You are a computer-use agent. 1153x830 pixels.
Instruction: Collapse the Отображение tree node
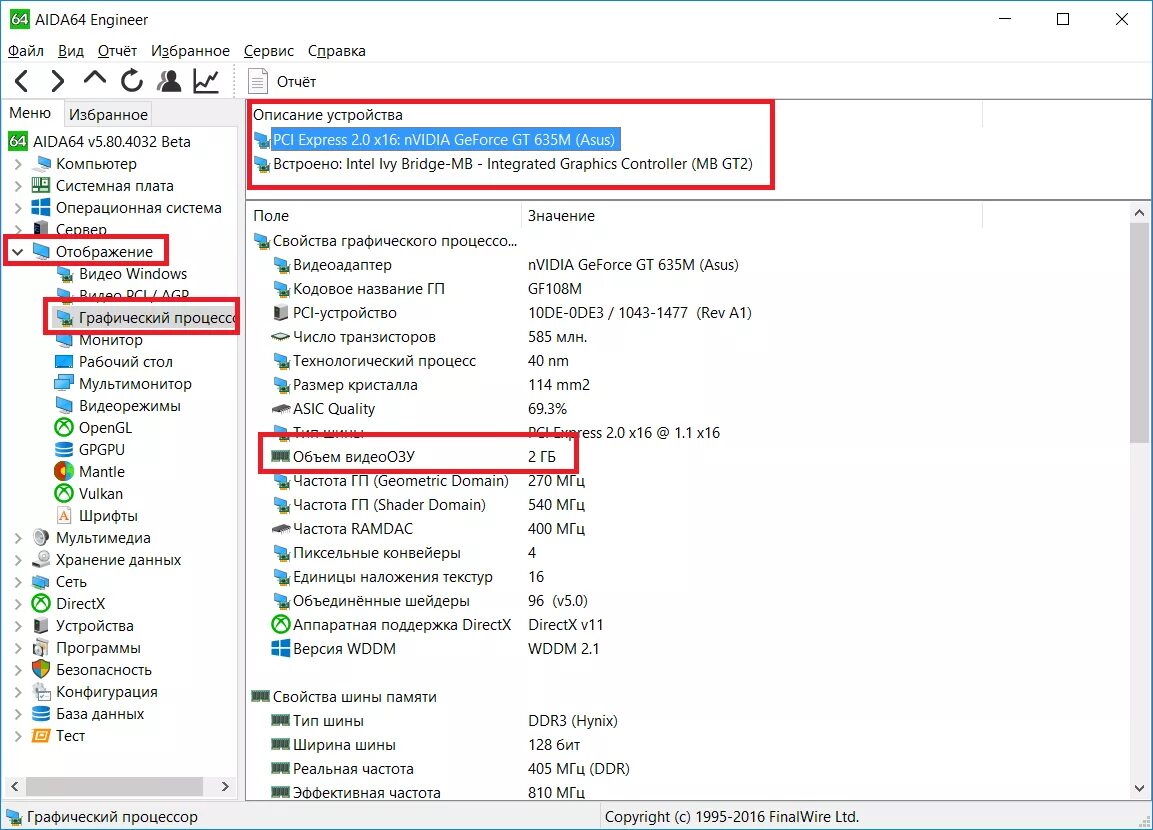tap(18, 251)
